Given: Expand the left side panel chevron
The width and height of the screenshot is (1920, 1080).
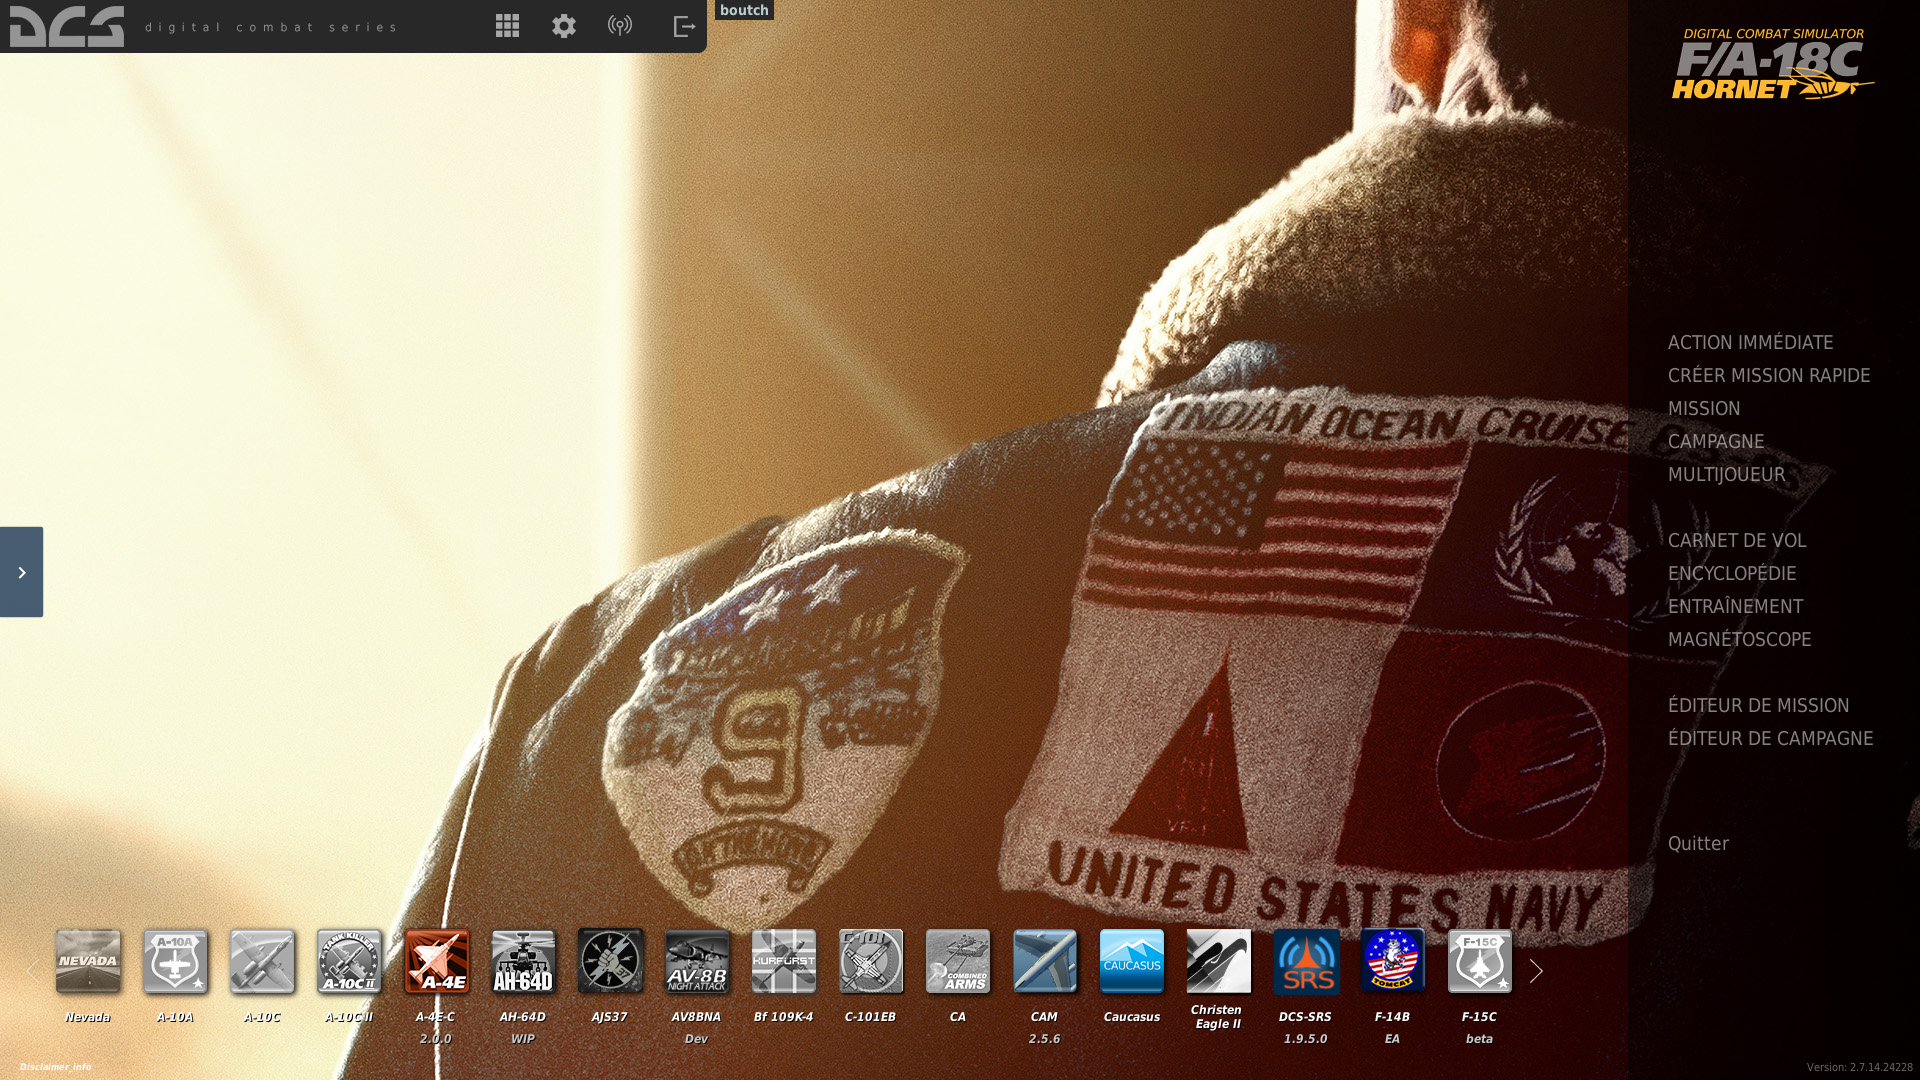Looking at the screenshot, I should (x=21, y=572).
